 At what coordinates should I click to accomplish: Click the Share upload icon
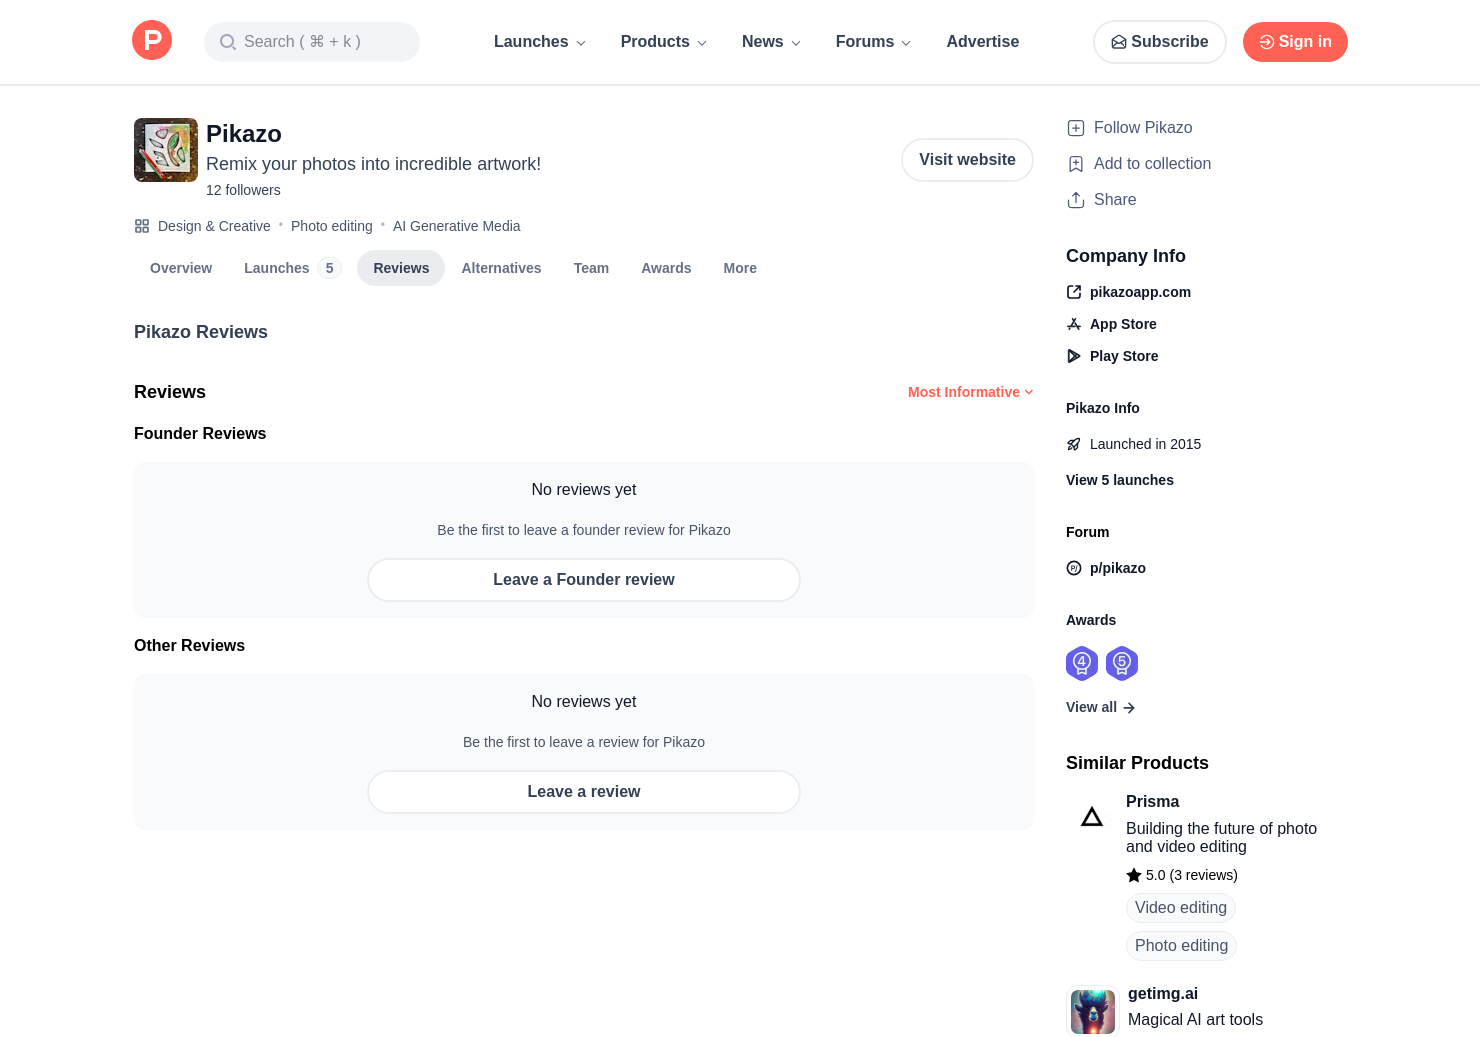click(x=1076, y=200)
